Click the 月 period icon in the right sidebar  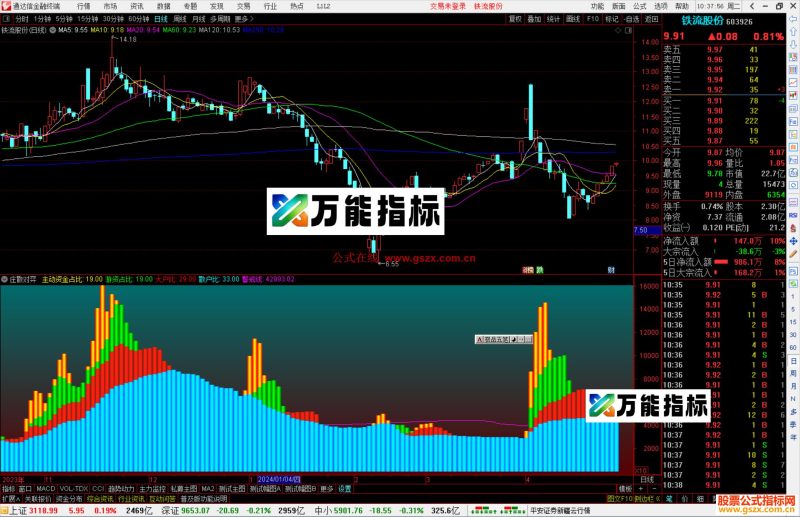pyautogui.click(x=793, y=386)
